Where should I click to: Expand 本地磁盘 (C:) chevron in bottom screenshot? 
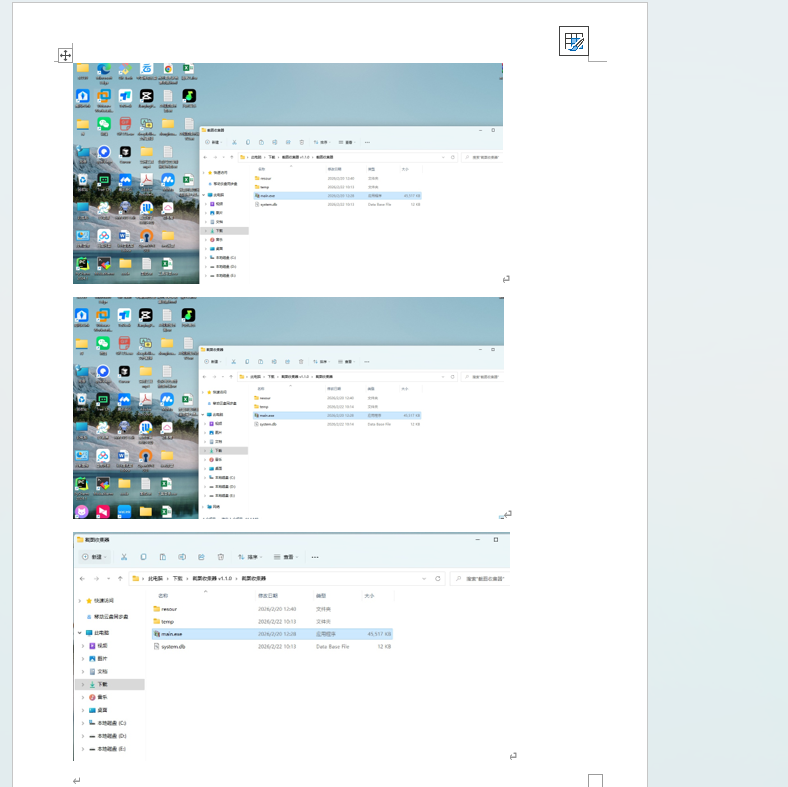pyautogui.click(x=81, y=722)
